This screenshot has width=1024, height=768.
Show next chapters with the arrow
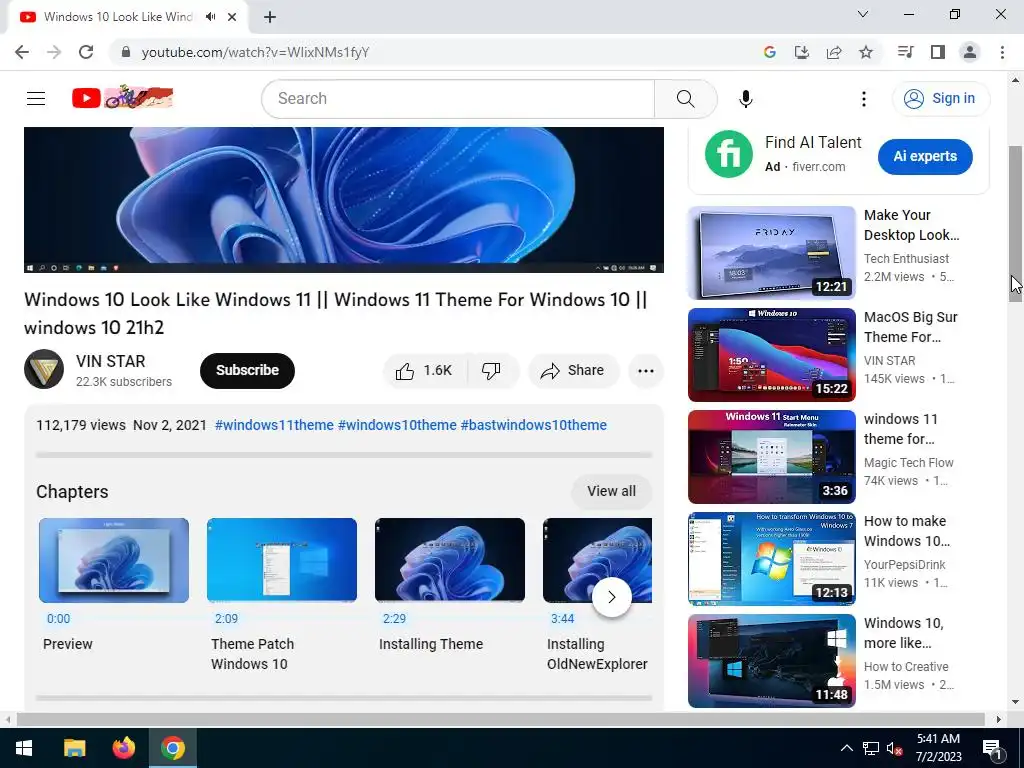coord(612,597)
